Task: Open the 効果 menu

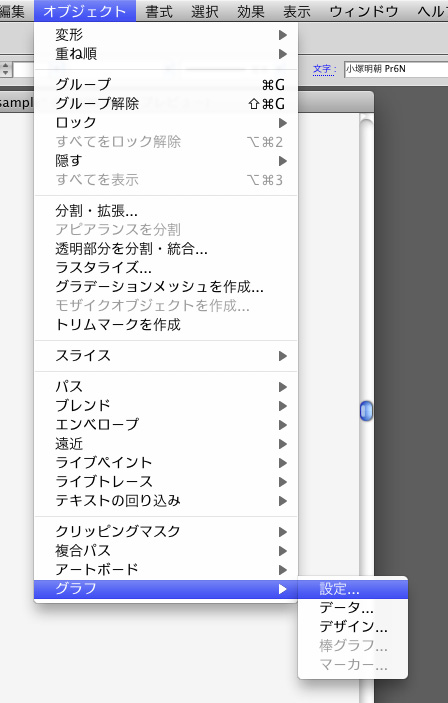Action: (x=251, y=11)
